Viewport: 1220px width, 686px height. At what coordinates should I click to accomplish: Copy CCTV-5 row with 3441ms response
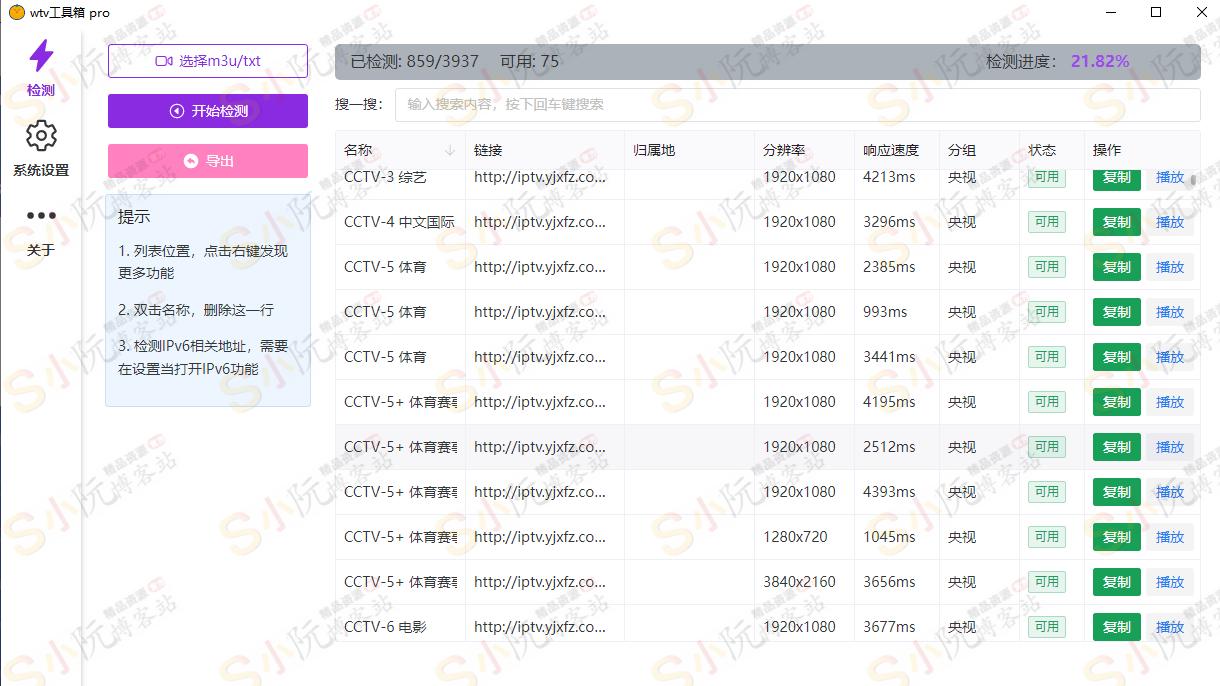tap(1116, 357)
